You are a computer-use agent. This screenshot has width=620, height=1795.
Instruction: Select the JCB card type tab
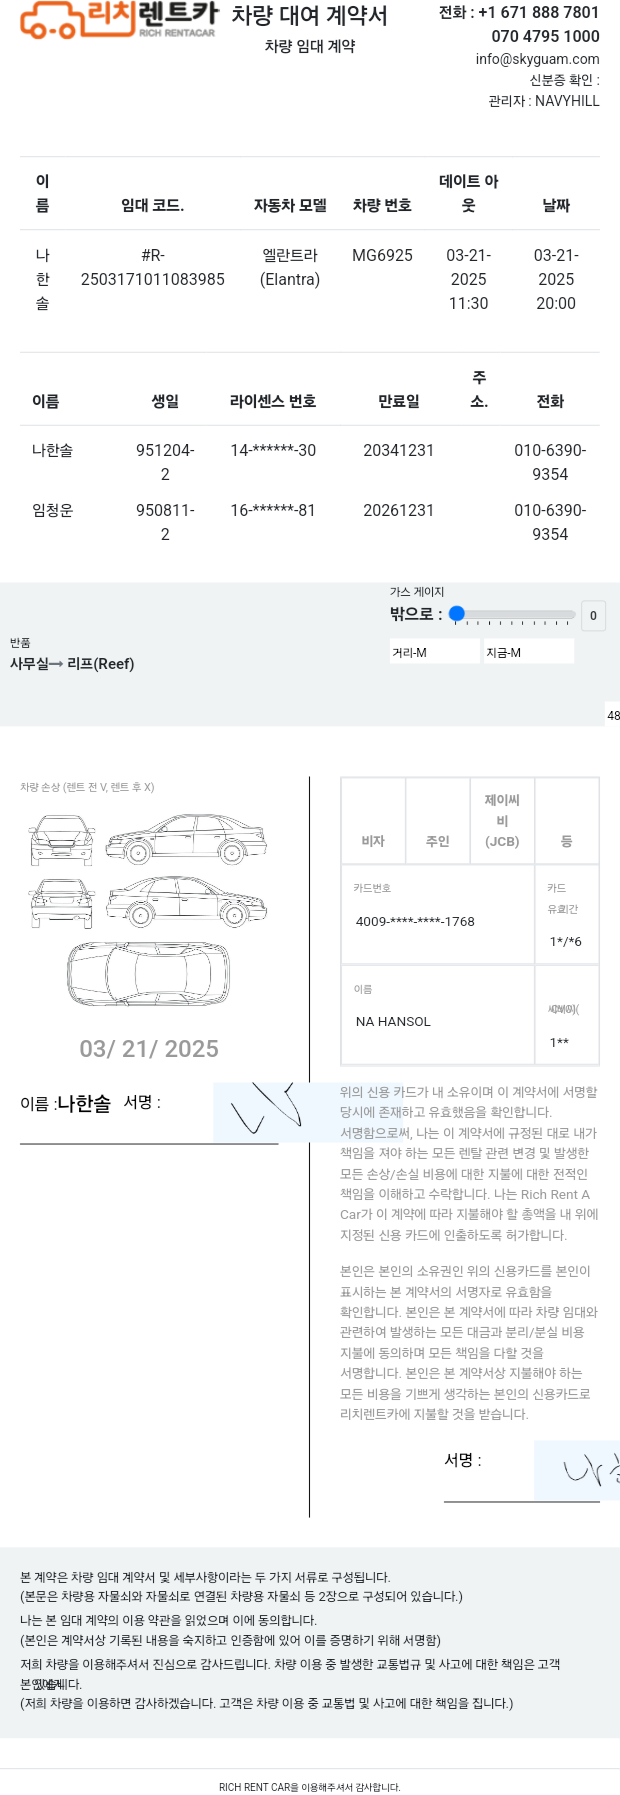(502, 821)
